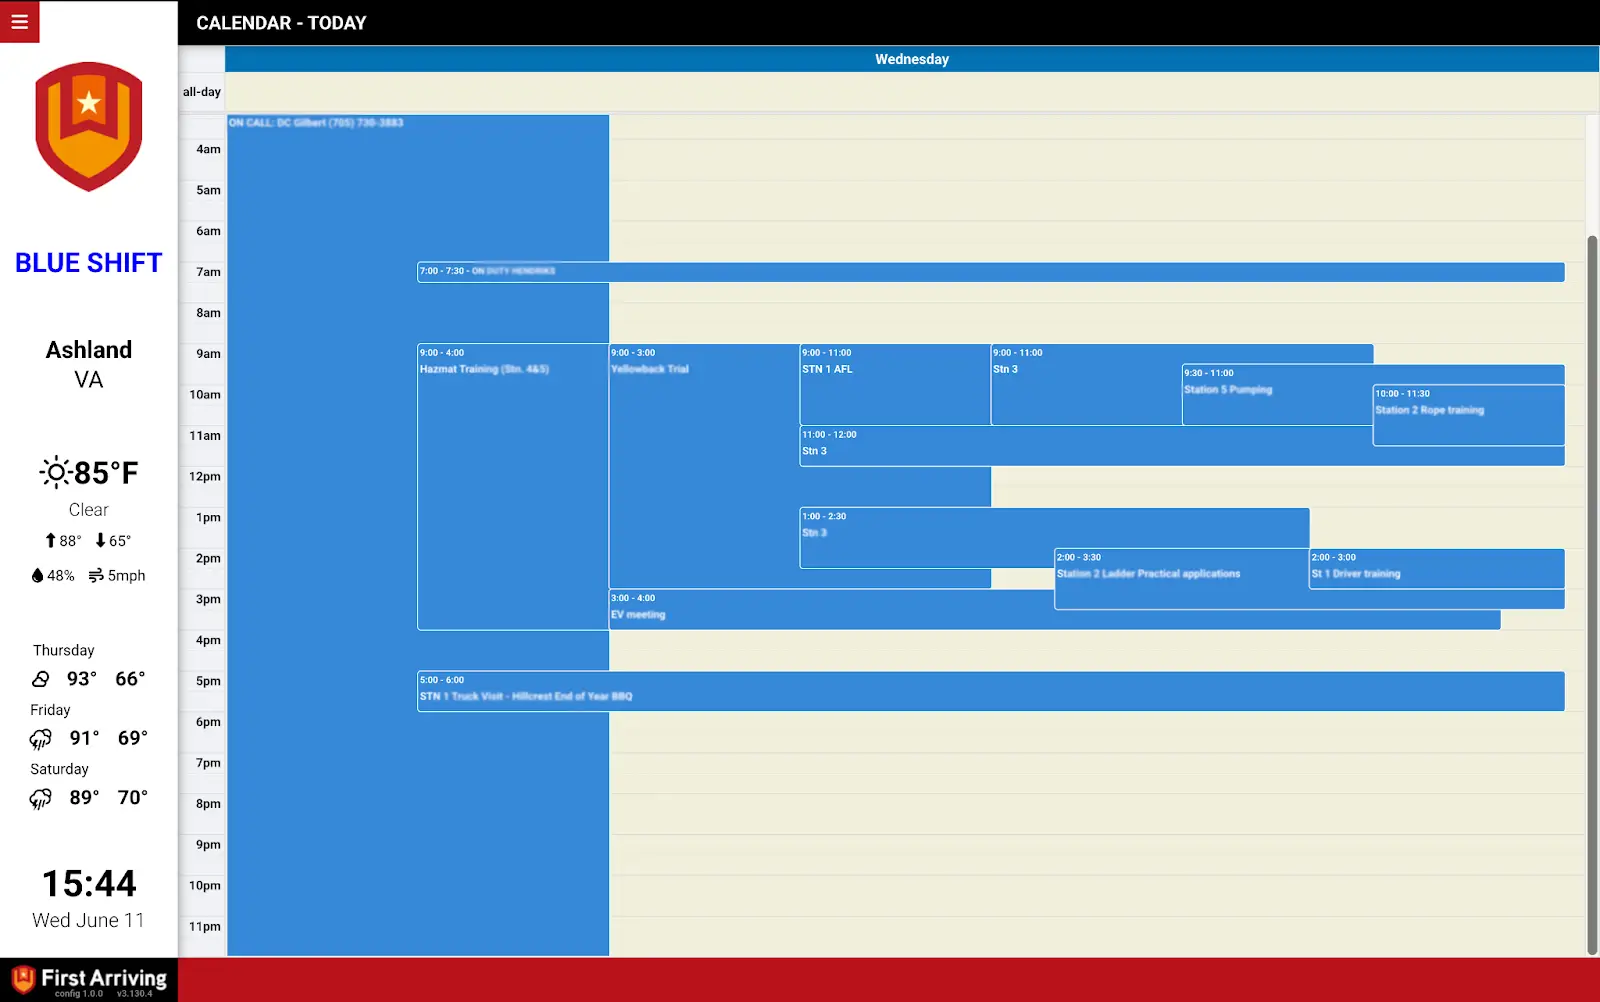Click the humidity droplet icon
The image size is (1600, 1002).
[38, 576]
